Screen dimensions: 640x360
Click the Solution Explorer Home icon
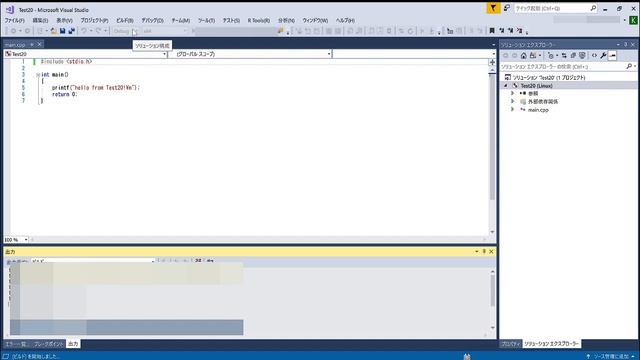click(524, 56)
